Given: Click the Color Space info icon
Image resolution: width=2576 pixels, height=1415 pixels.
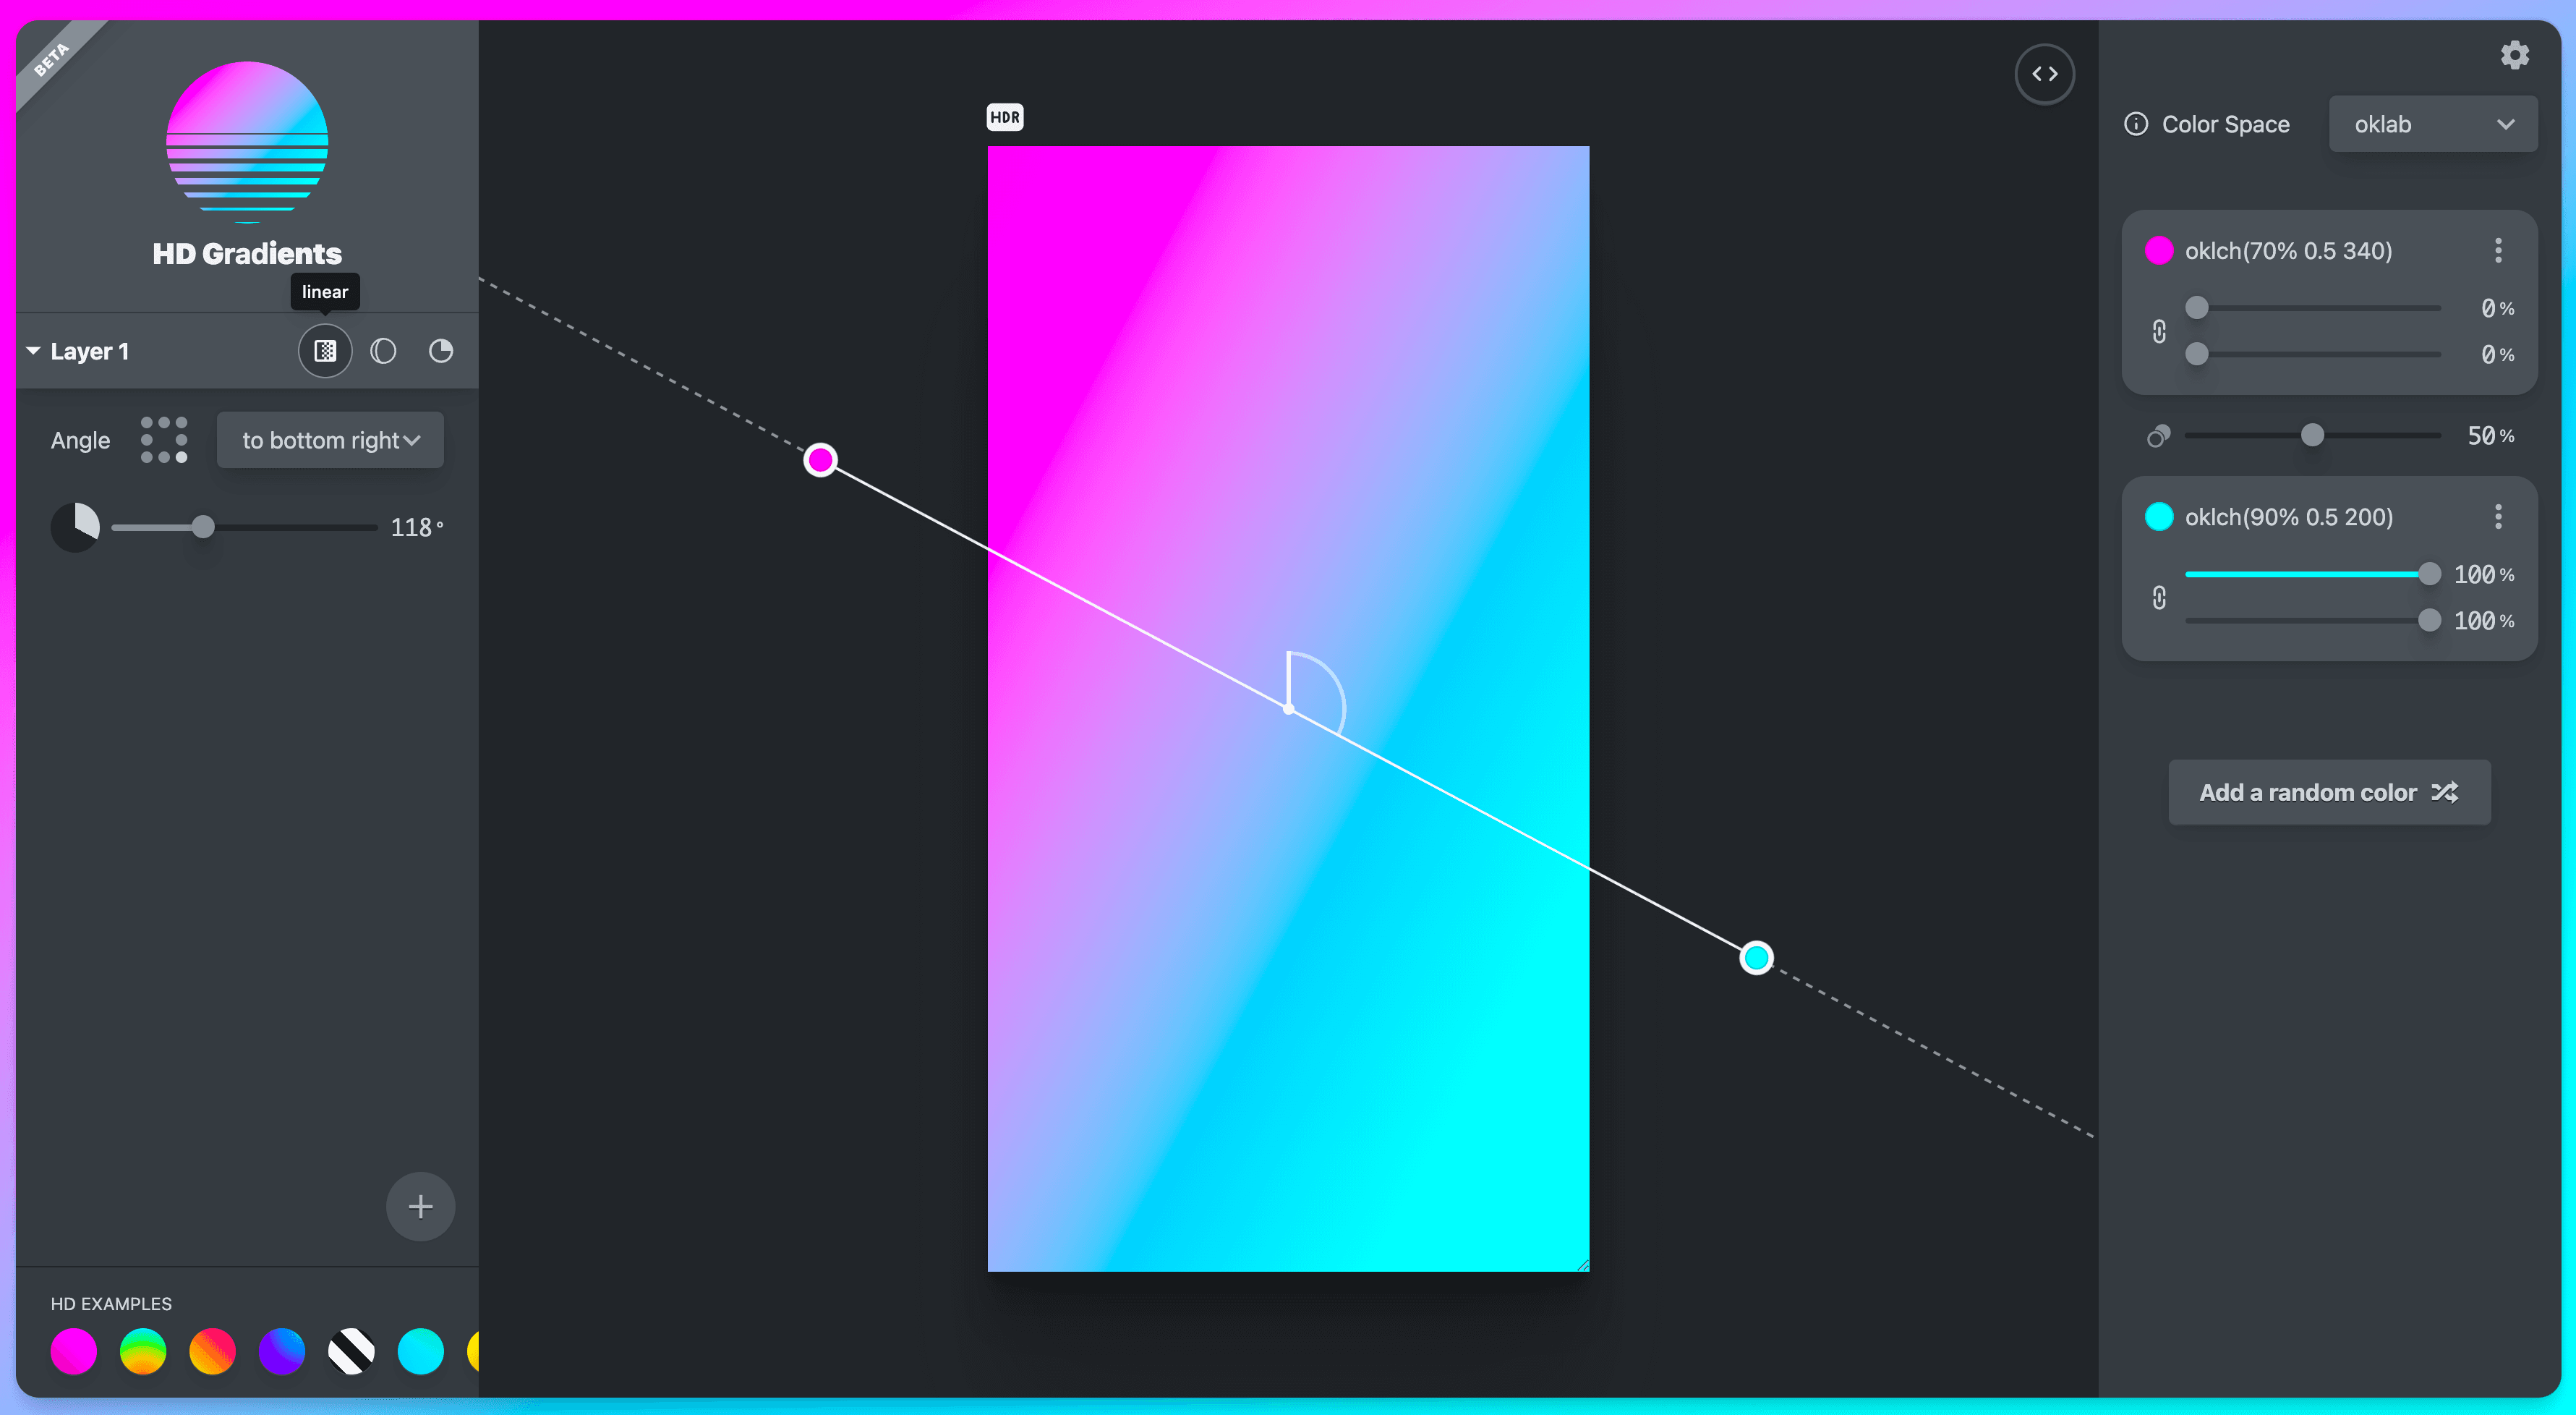Looking at the screenshot, I should 2136,124.
